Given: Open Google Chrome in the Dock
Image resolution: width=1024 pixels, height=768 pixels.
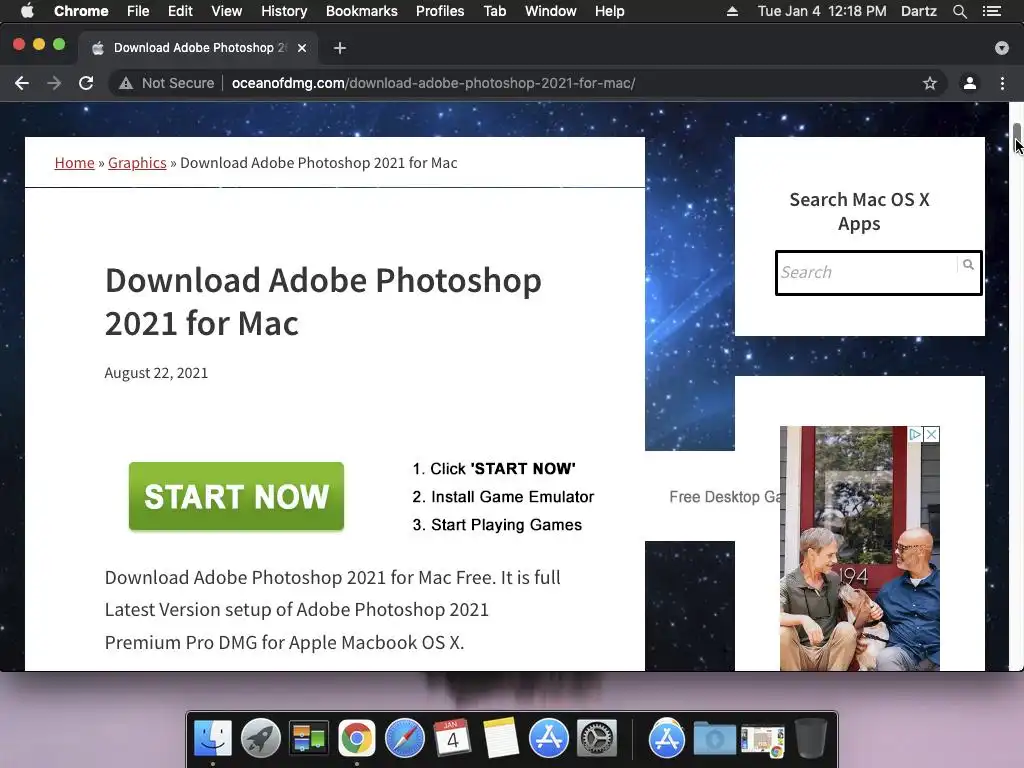Looking at the screenshot, I should [x=357, y=738].
